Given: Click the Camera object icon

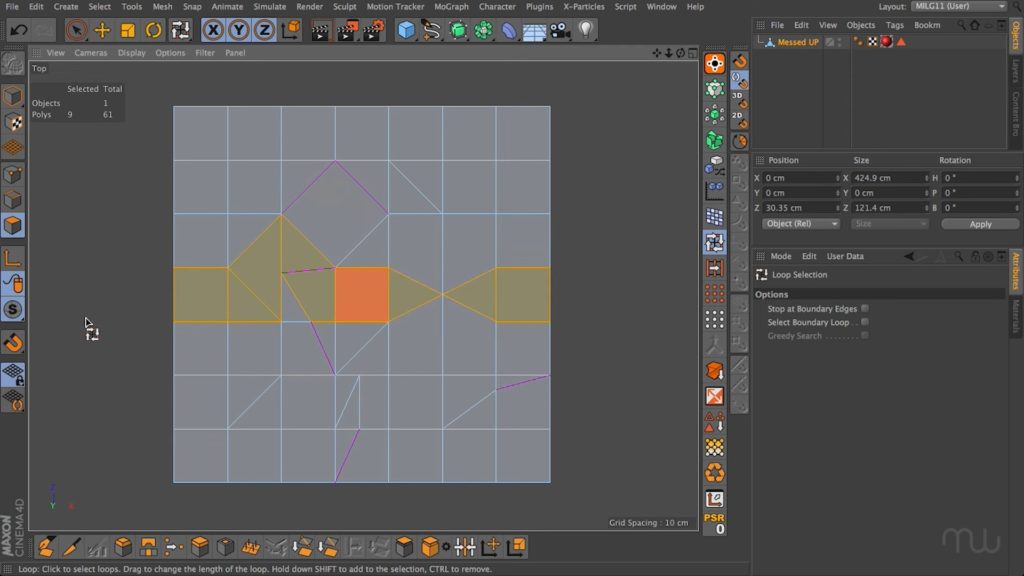Looking at the screenshot, I should (560, 30).
